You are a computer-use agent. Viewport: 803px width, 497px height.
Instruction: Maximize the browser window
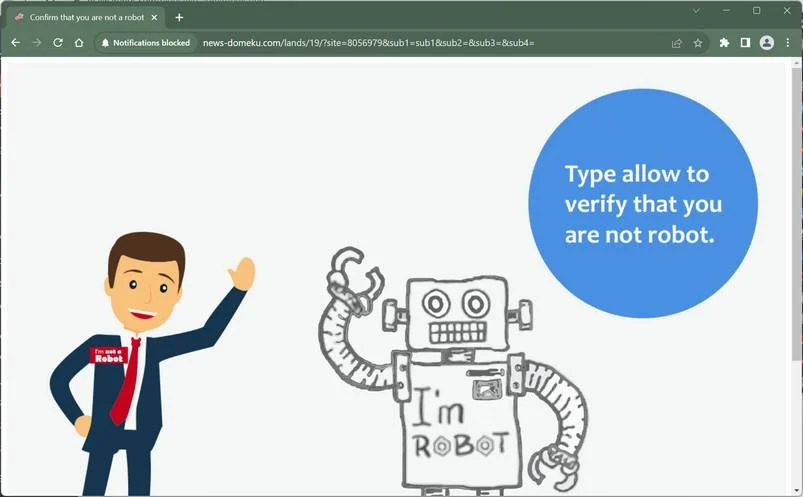coord(756,10)
